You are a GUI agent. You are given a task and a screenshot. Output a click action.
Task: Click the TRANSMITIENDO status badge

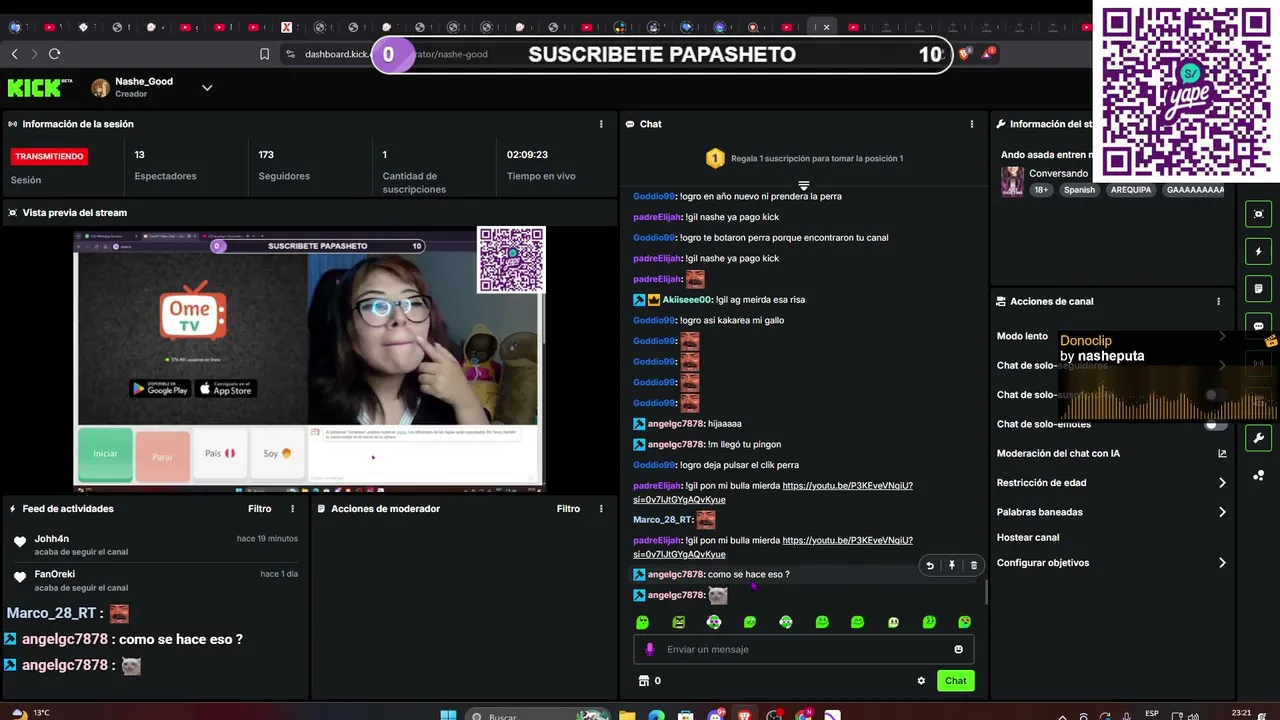pos(50,156)
